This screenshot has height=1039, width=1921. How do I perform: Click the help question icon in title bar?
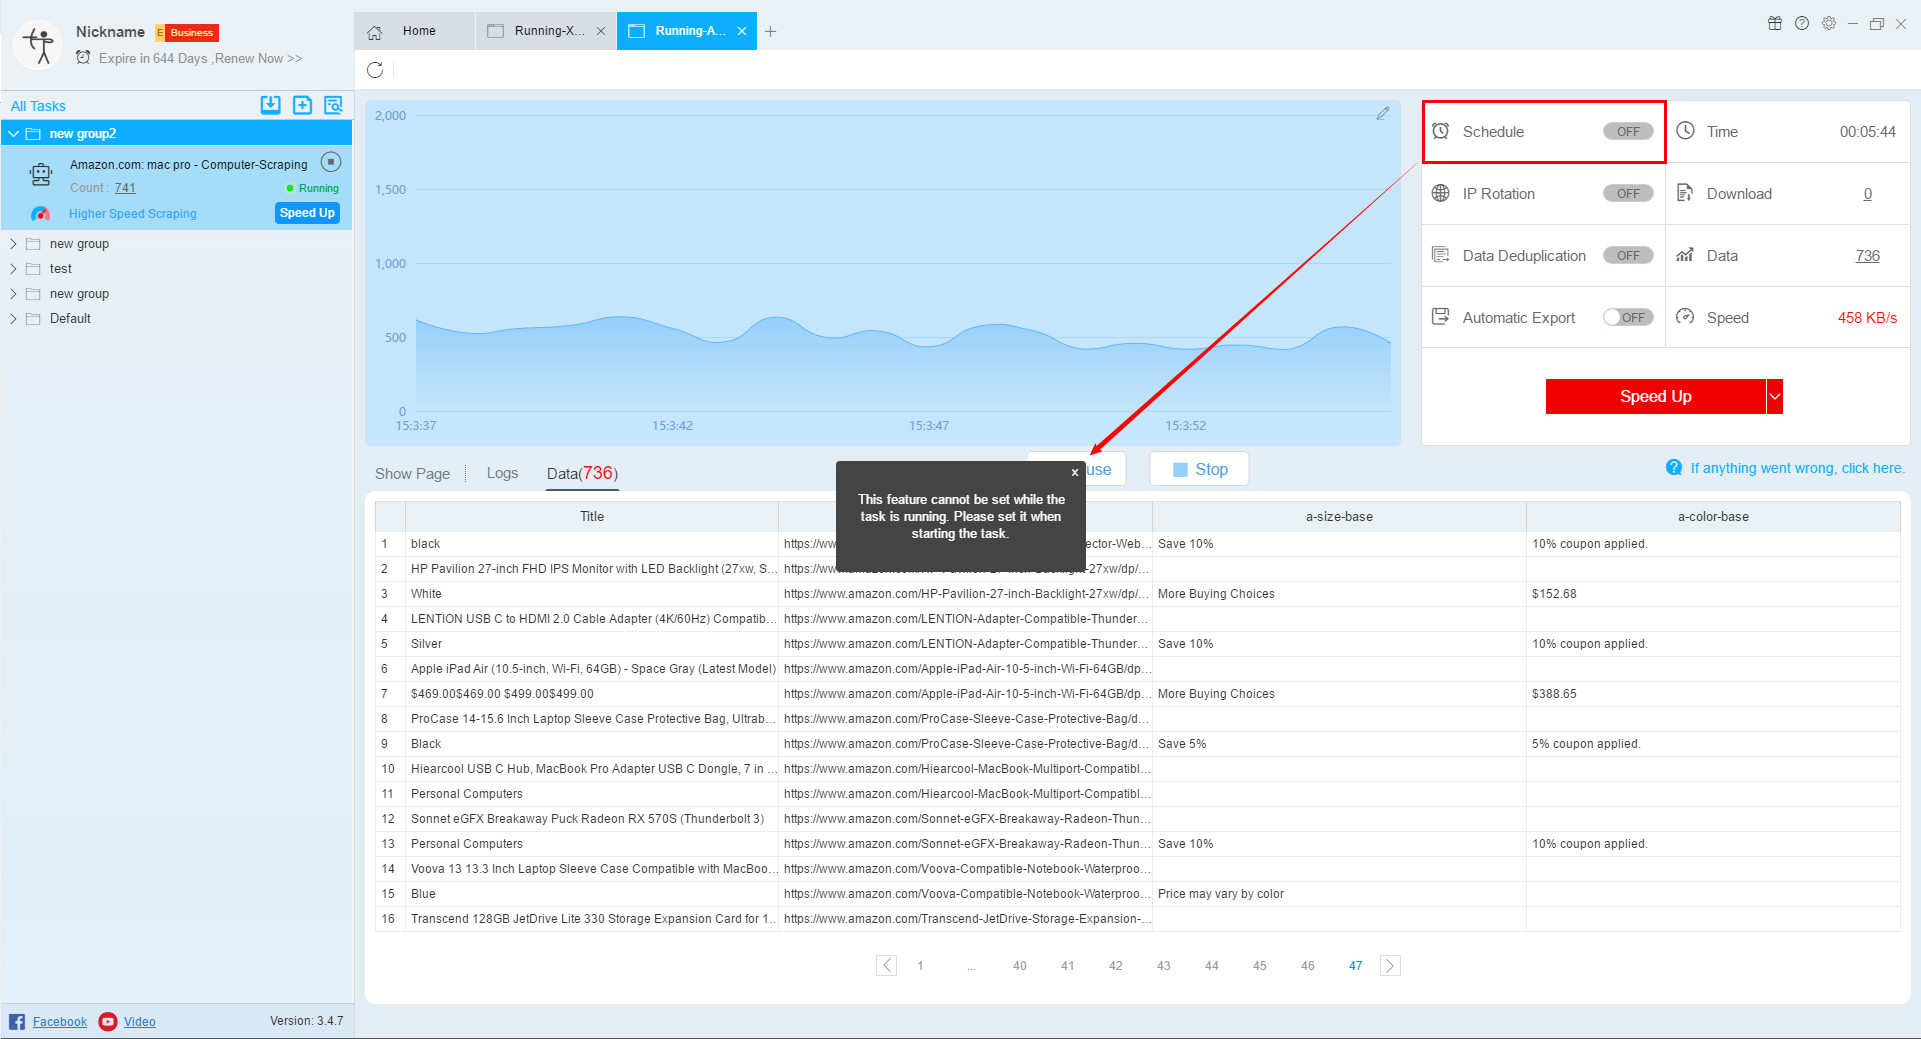click(1802, 23)
